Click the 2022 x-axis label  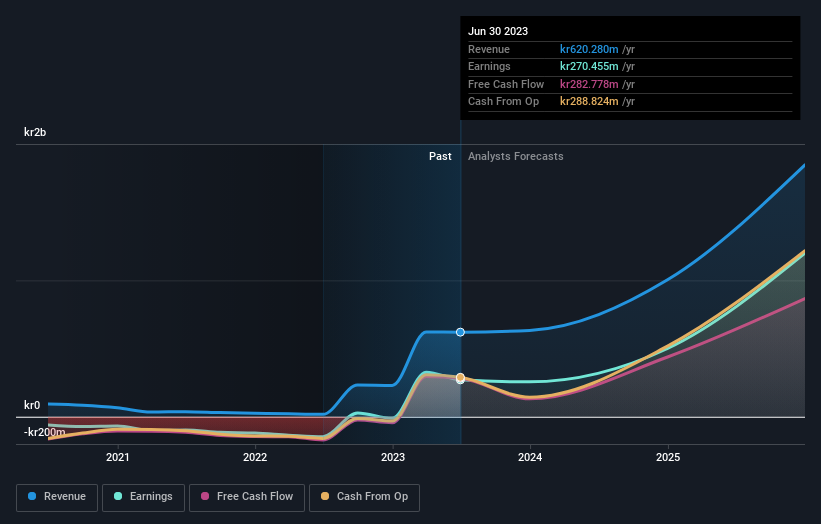point(255,458)
